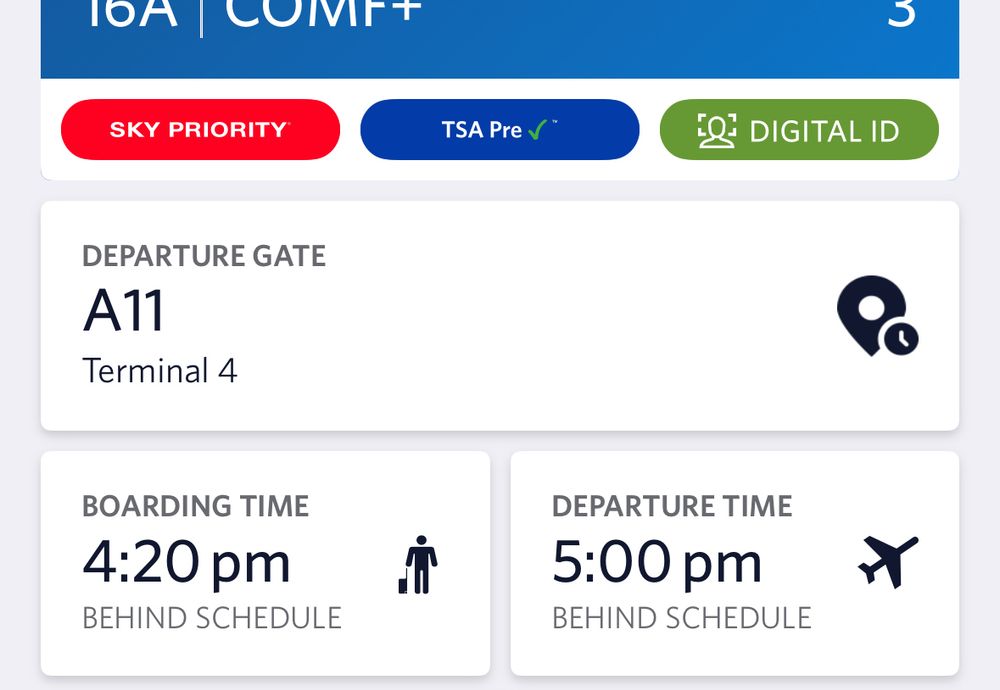Tap the 5:00 pm departure time
Screen dimensions: 1000x690
(657, 562)
